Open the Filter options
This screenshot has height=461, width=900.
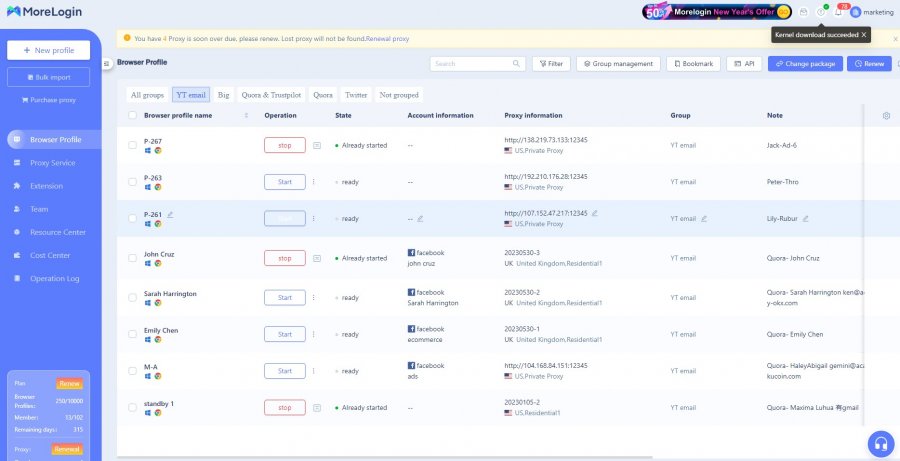click(x=551, y=64)
